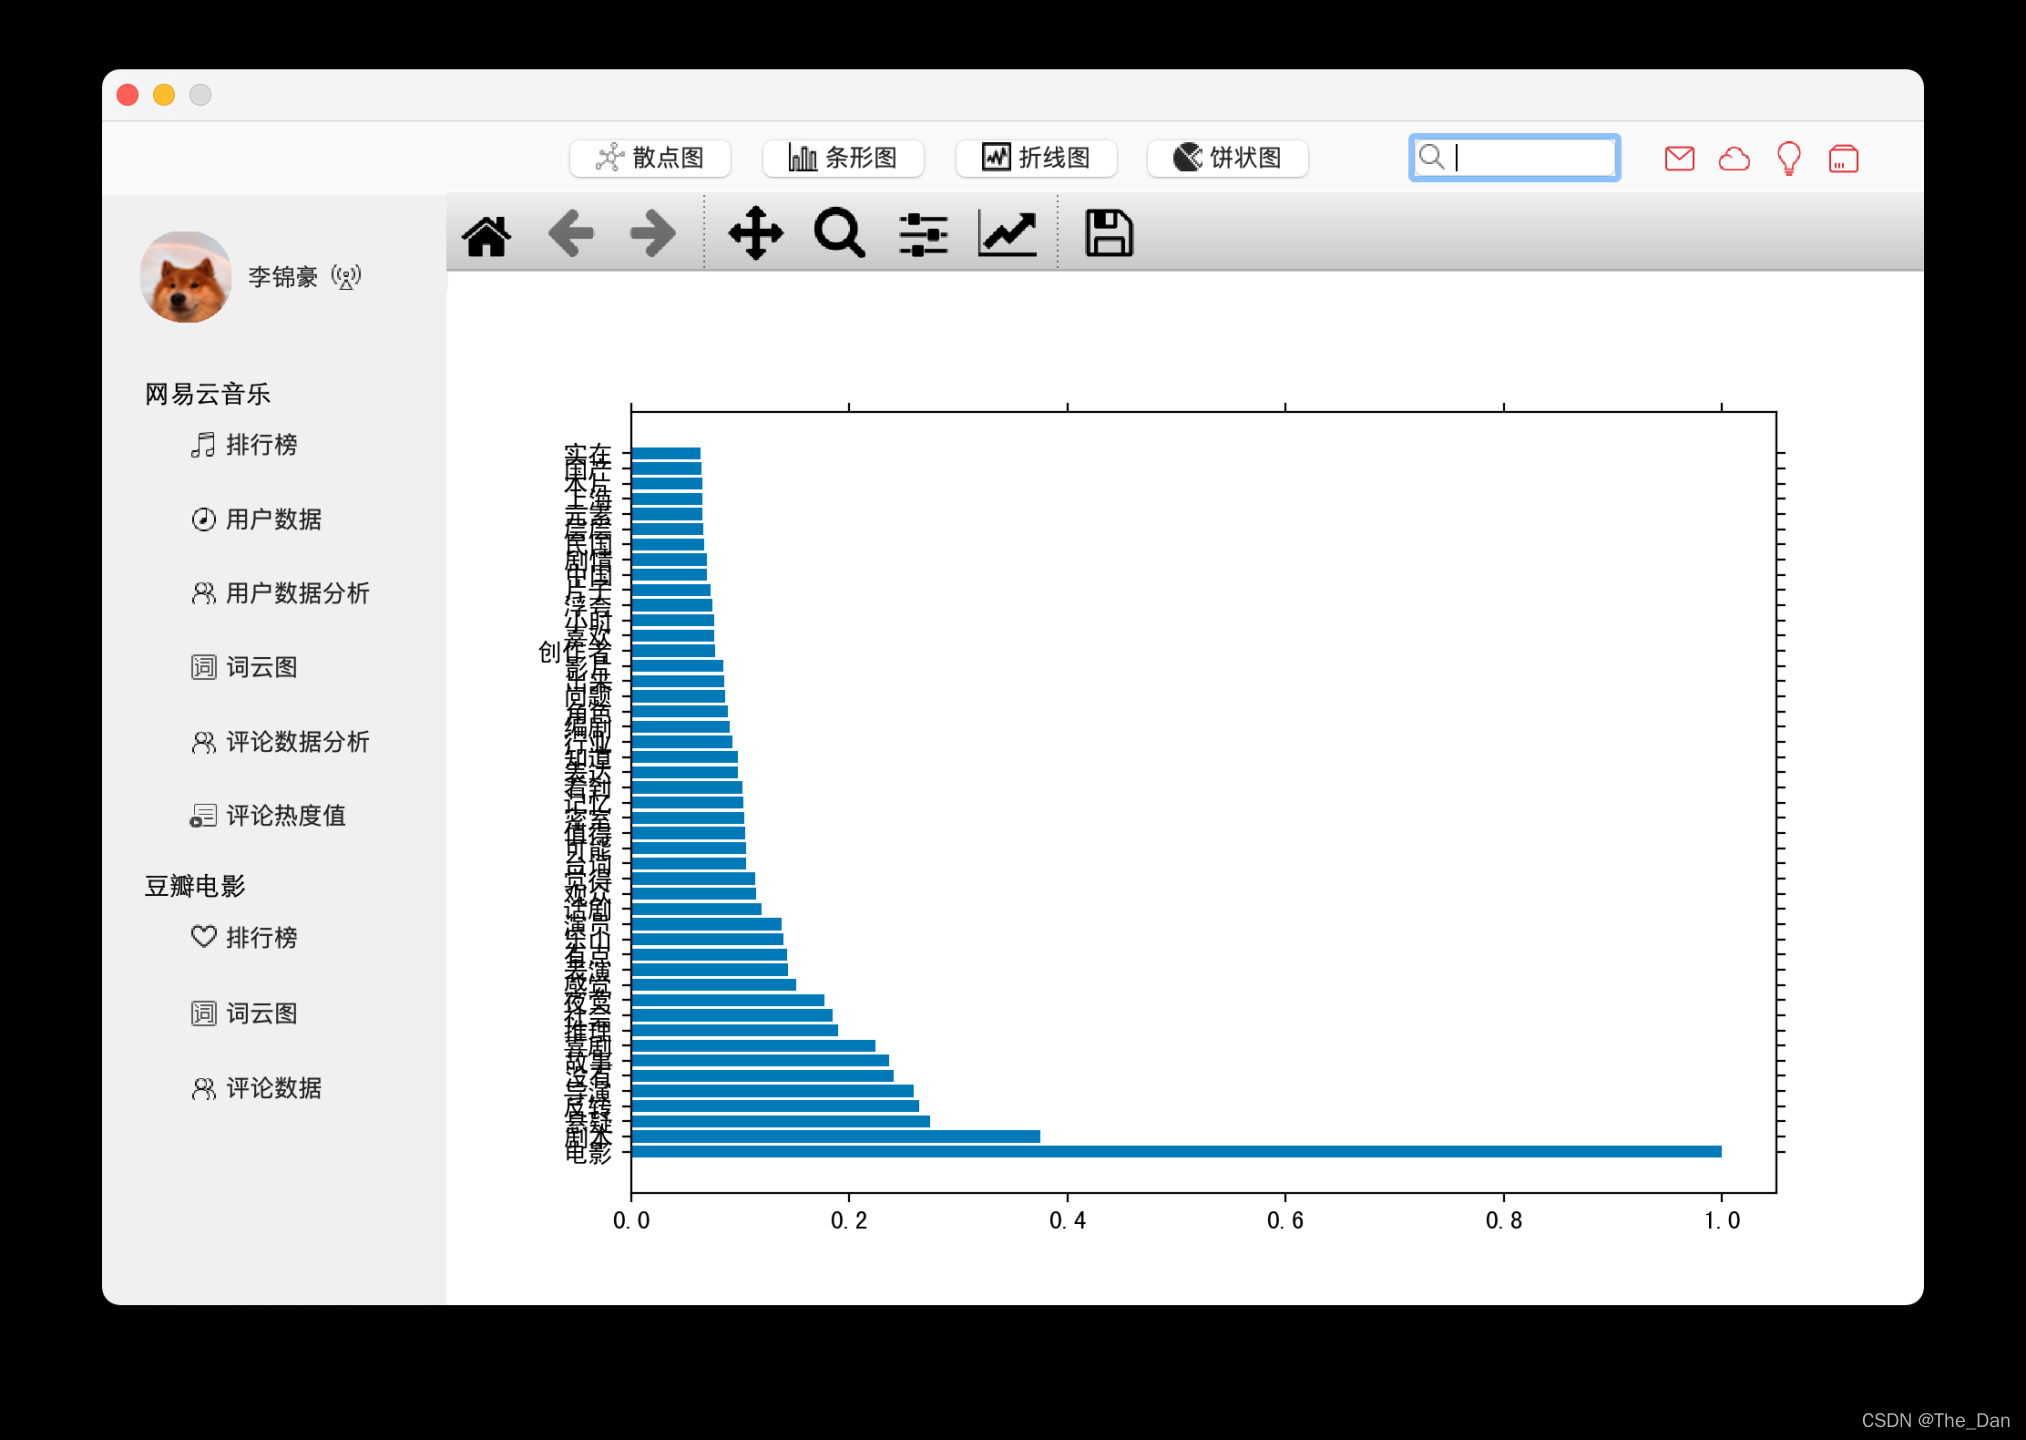Viewport: 2026px width, 1440px height.
Task: Click the x-axis tick label 0.8
Action: 1503,1221
